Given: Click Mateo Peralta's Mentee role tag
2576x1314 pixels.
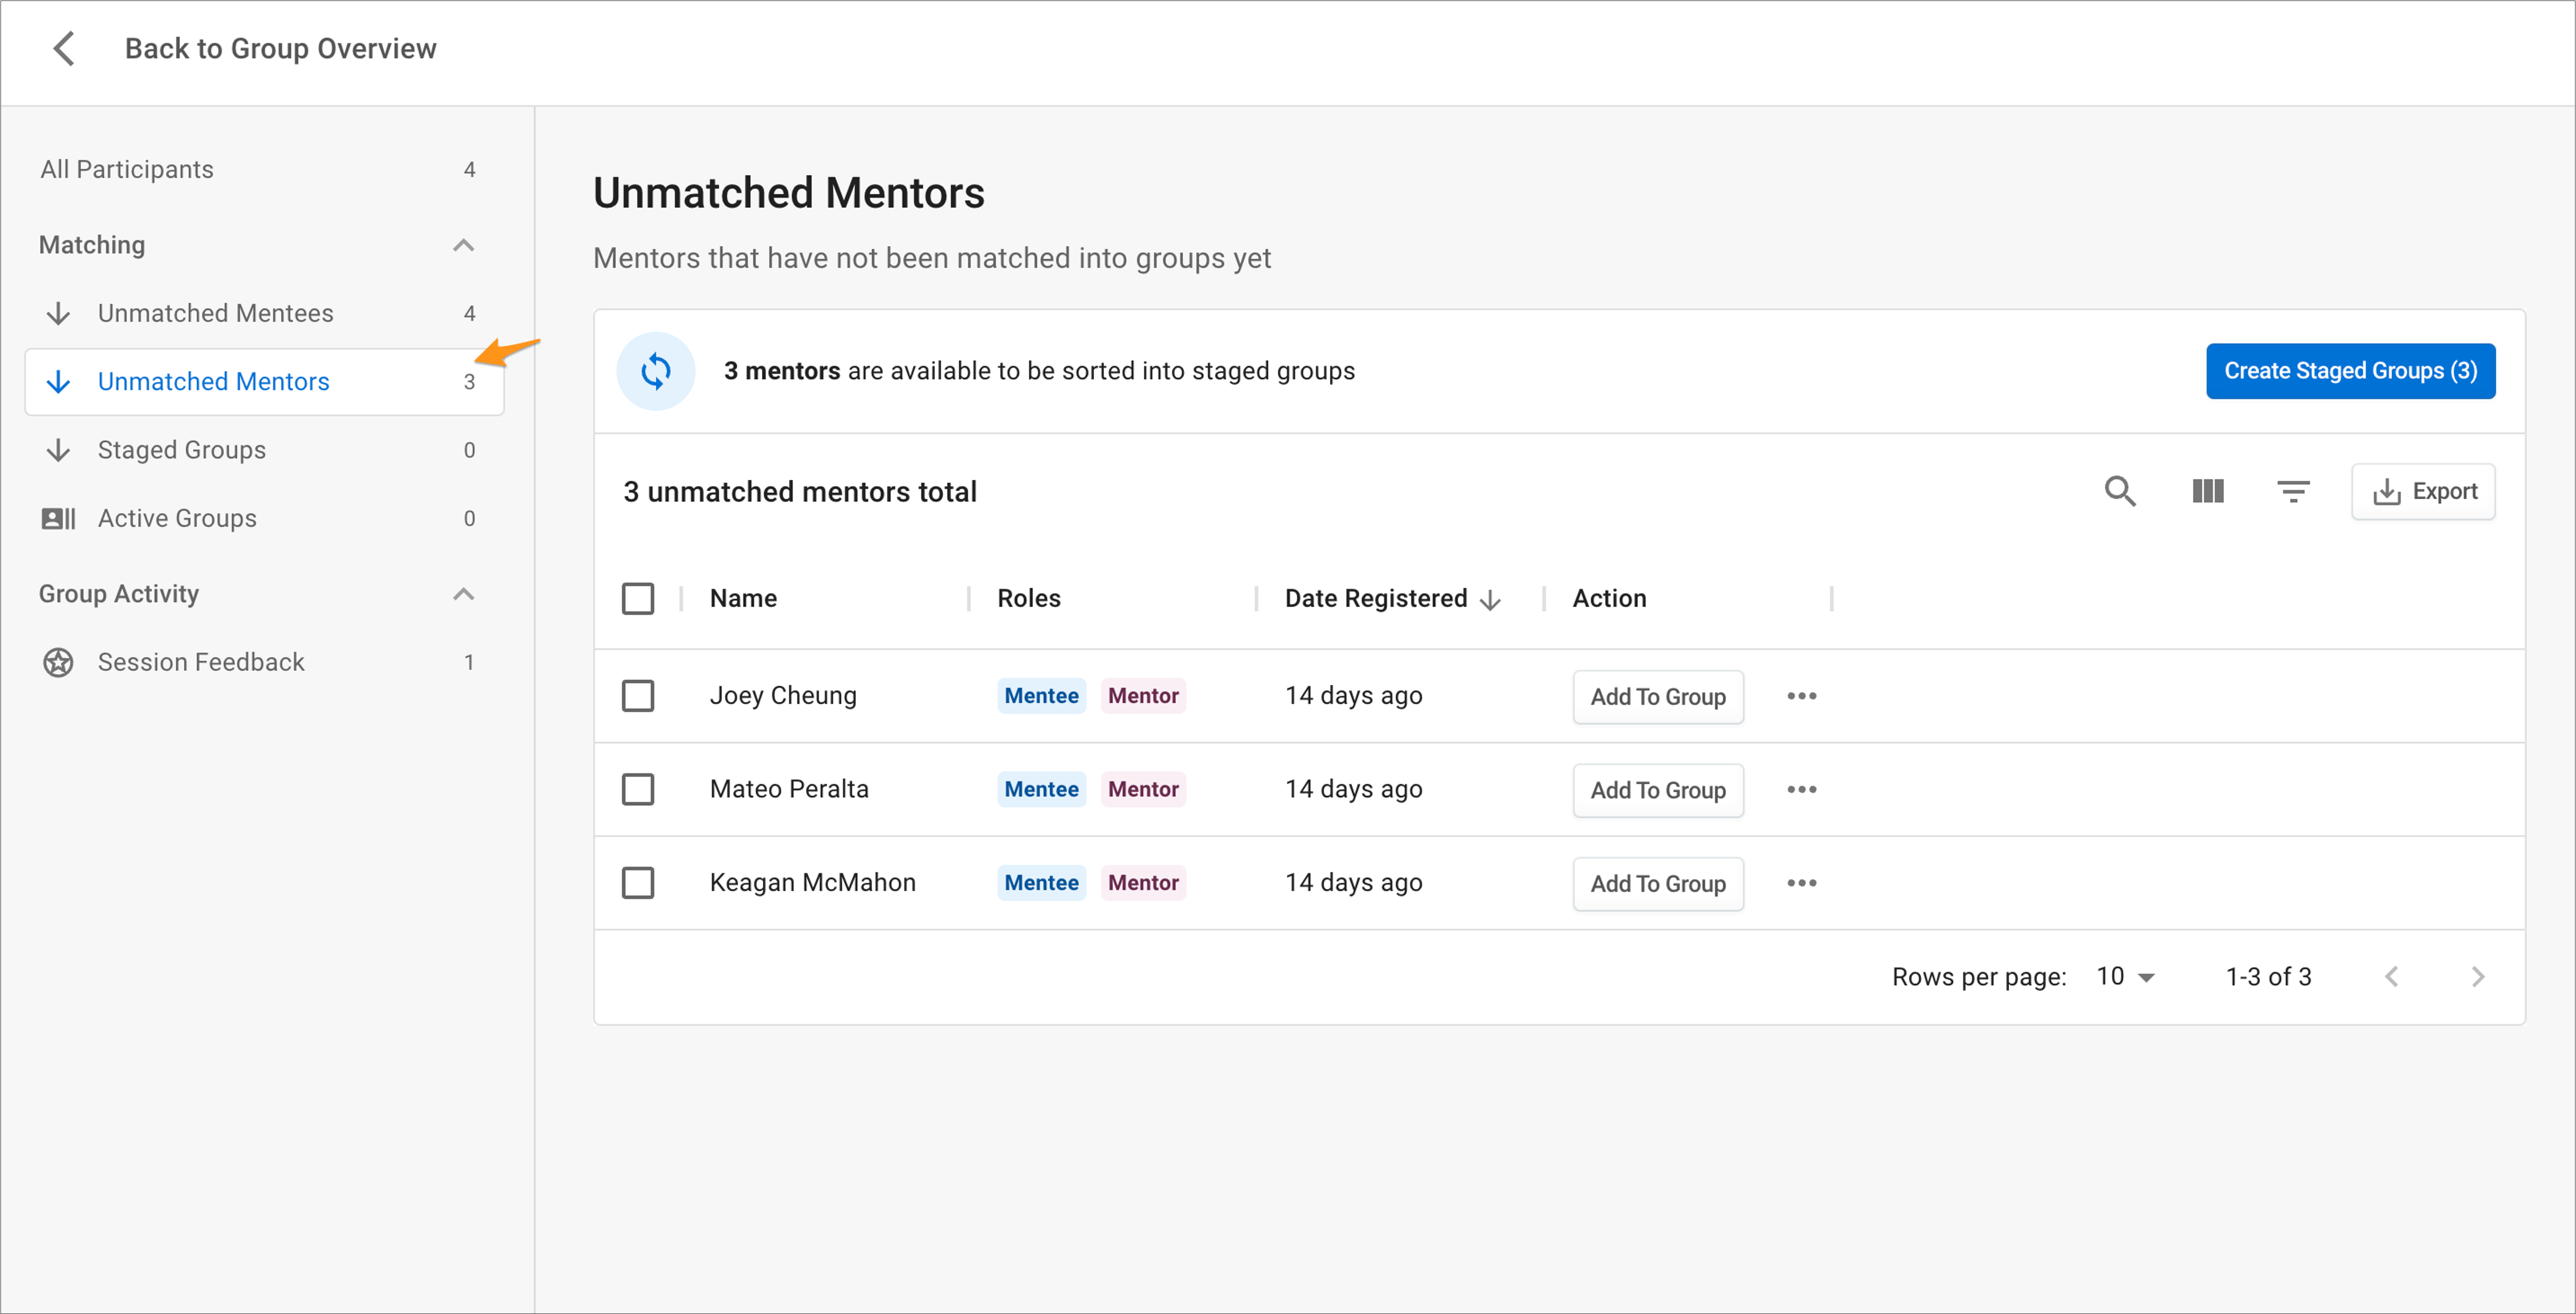Looking at the screenshot, I should [1041, 789].
